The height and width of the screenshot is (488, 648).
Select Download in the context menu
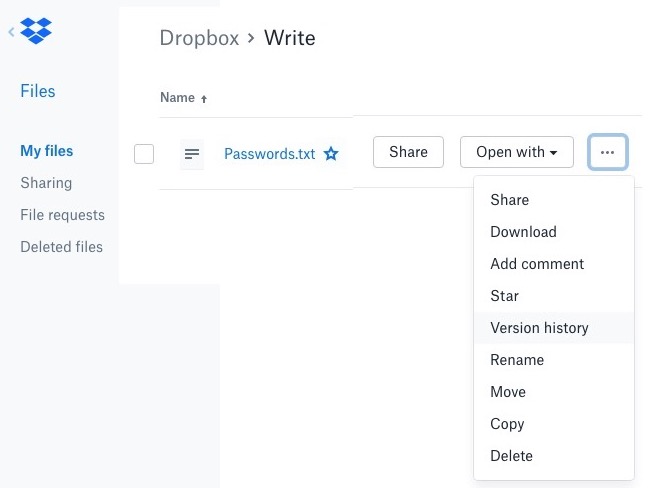[554, 232]
